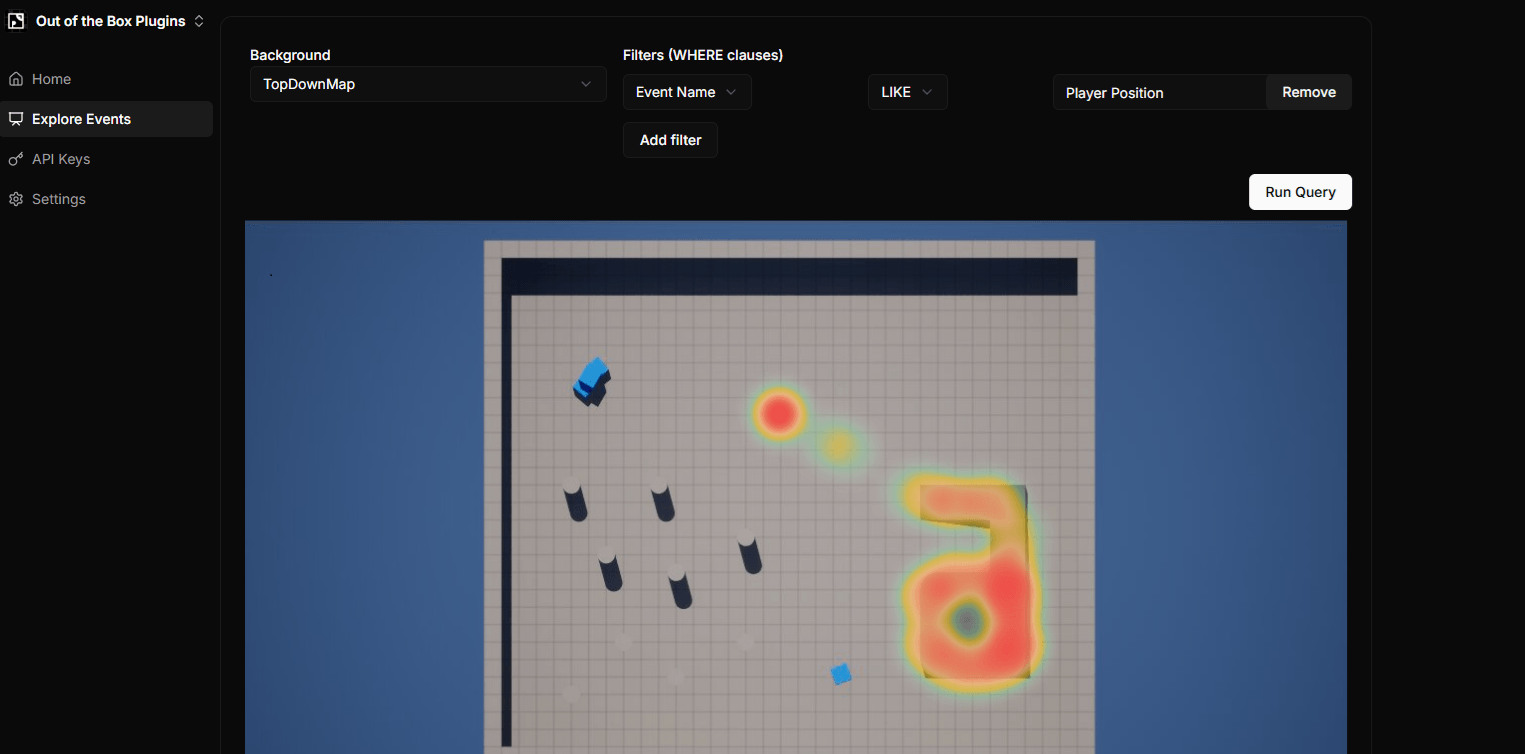Select the blue player marker near the top wall
Screen dimensions: 1525x754
591,381
